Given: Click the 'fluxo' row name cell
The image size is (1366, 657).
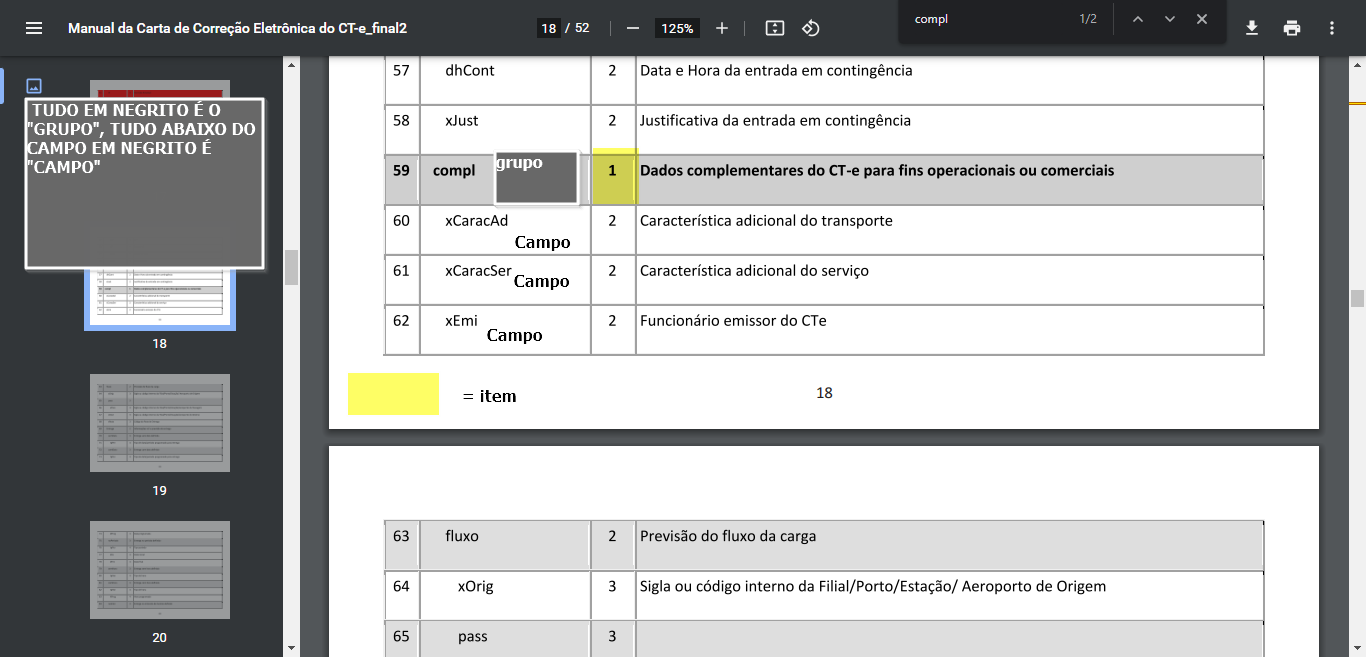Looking at the screenshot, I should [x=505, y=545].
